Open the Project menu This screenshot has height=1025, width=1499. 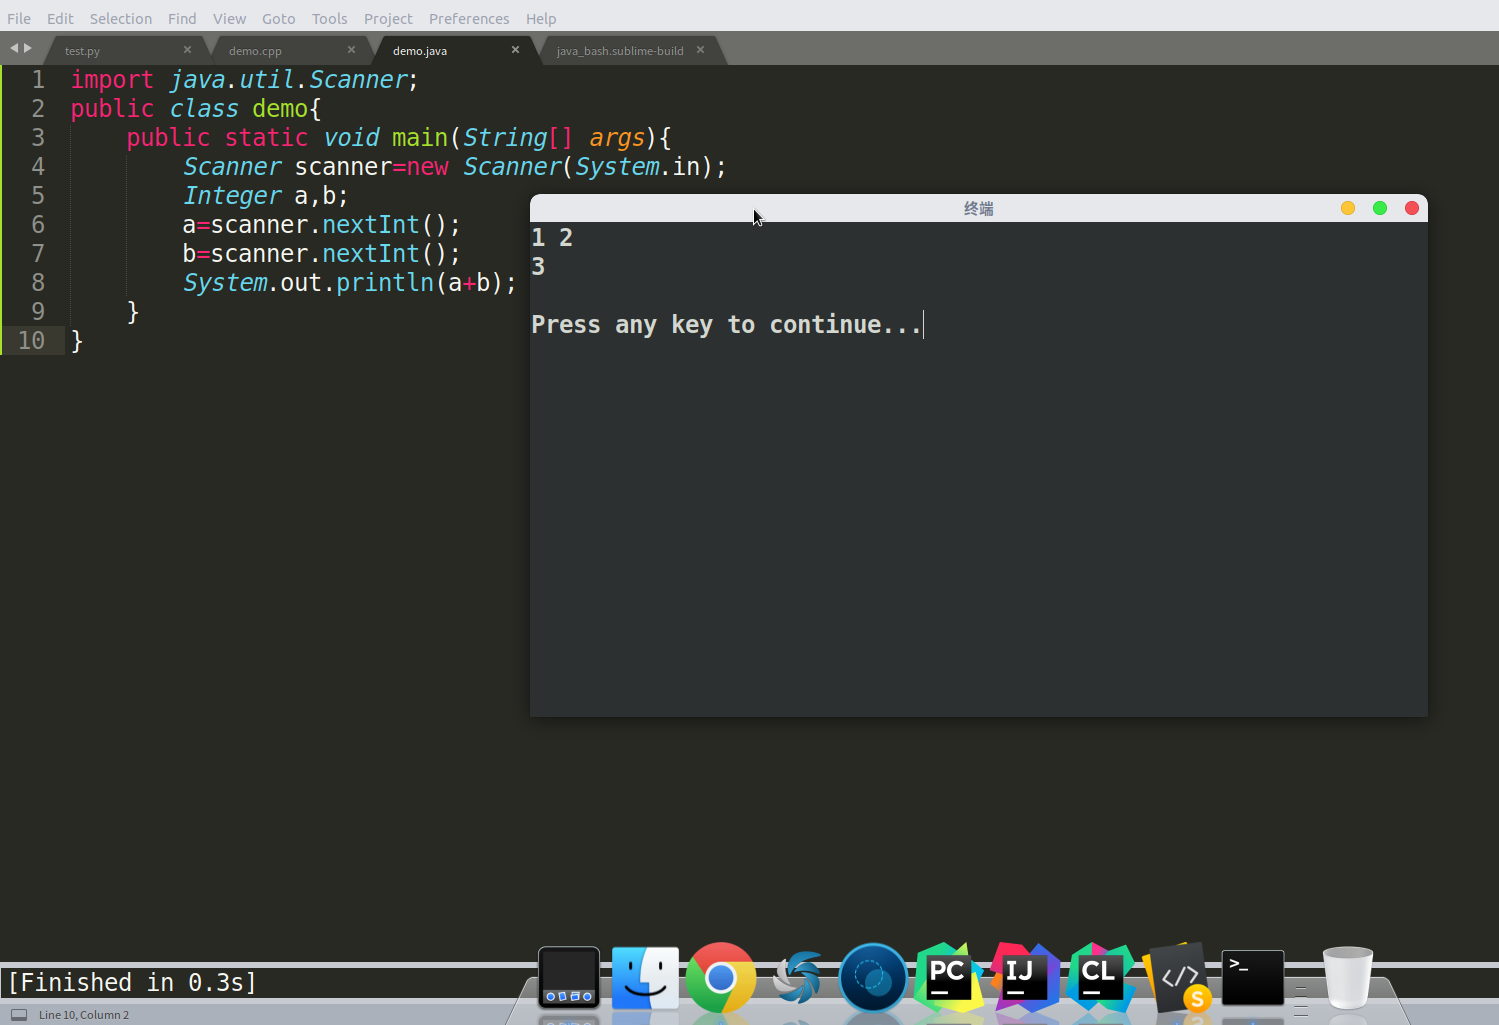388,18
